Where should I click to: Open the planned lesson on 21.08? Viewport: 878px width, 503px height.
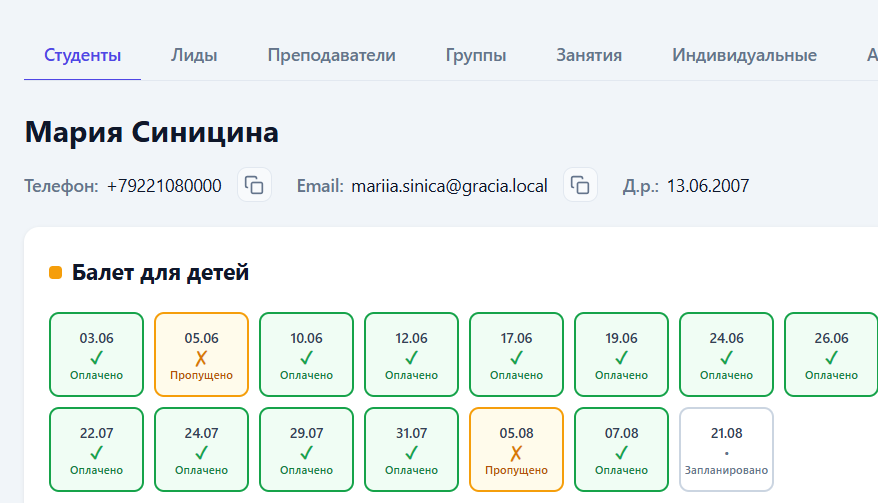pos(726,450)
